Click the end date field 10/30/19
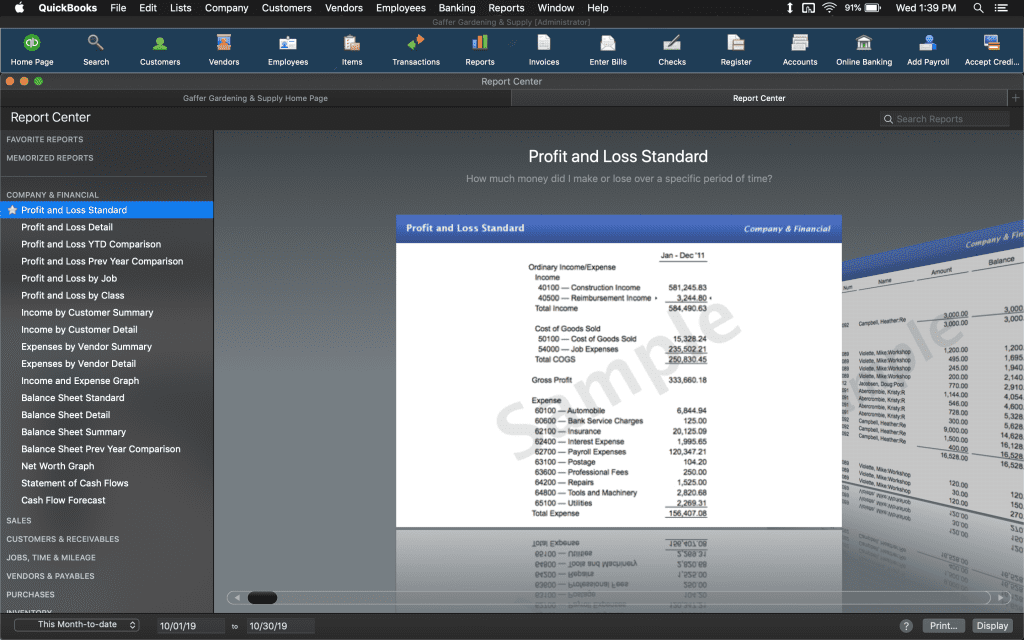 point(281,626)
